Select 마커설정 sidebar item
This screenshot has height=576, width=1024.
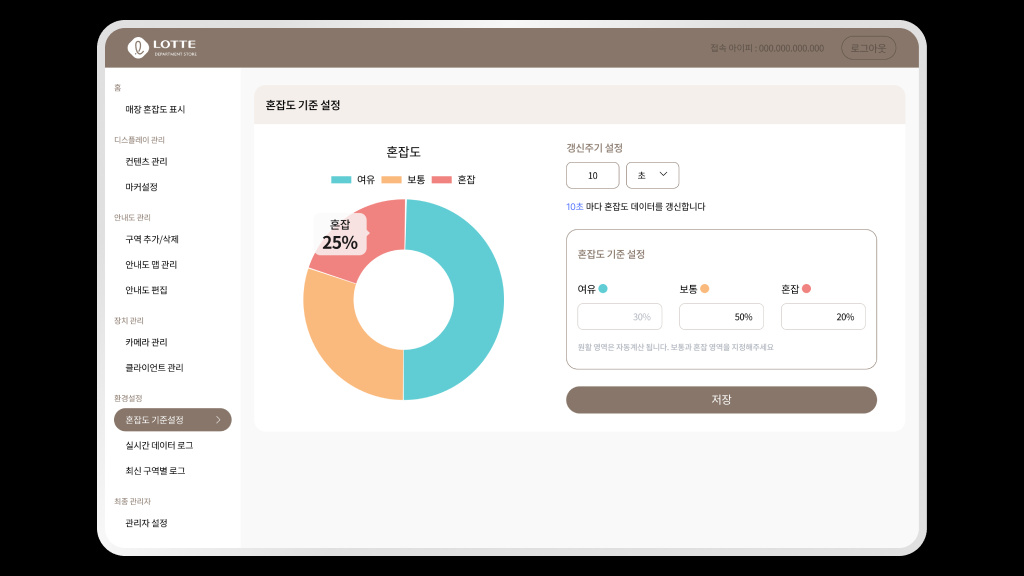142,187
